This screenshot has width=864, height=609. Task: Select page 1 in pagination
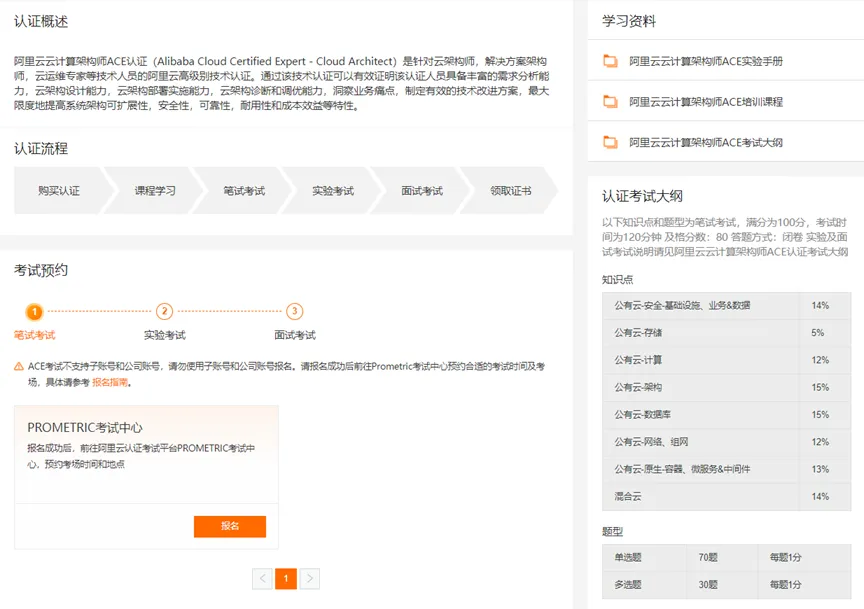[286, 579]
